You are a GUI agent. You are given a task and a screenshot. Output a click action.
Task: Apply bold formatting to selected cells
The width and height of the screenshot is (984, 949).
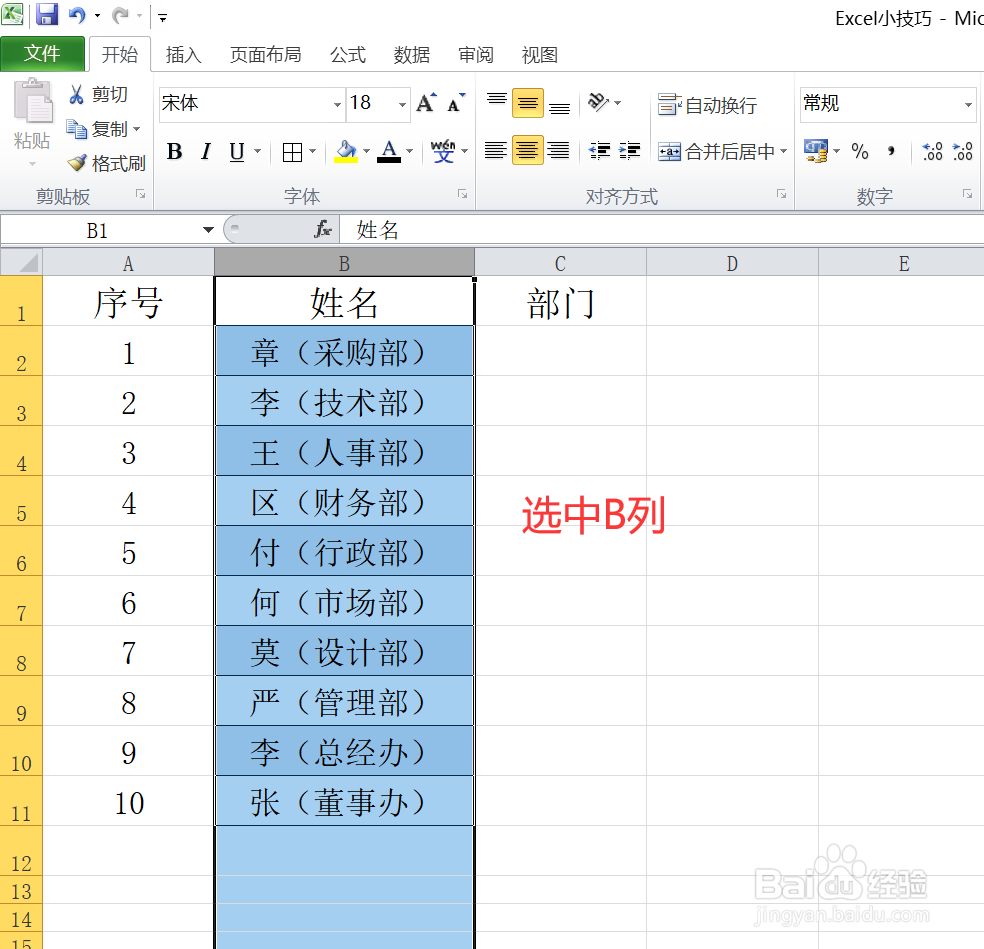(174, 151)
